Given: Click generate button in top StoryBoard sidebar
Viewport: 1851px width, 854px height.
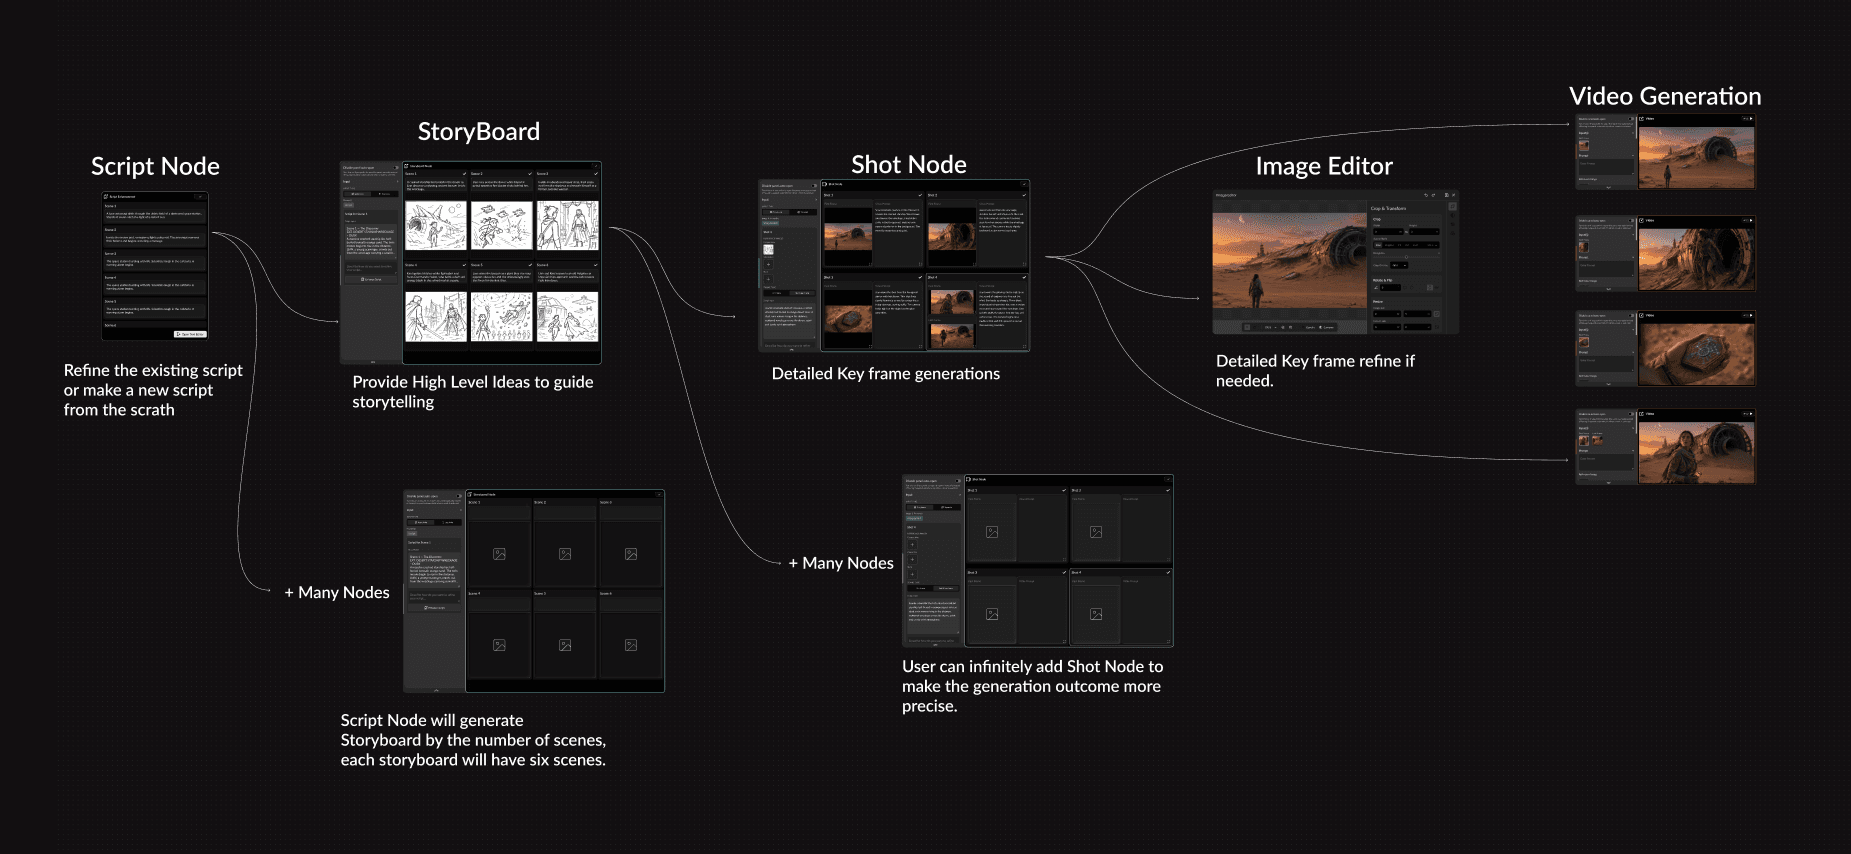Looking at the screenshot, I should tap(371, 280).
